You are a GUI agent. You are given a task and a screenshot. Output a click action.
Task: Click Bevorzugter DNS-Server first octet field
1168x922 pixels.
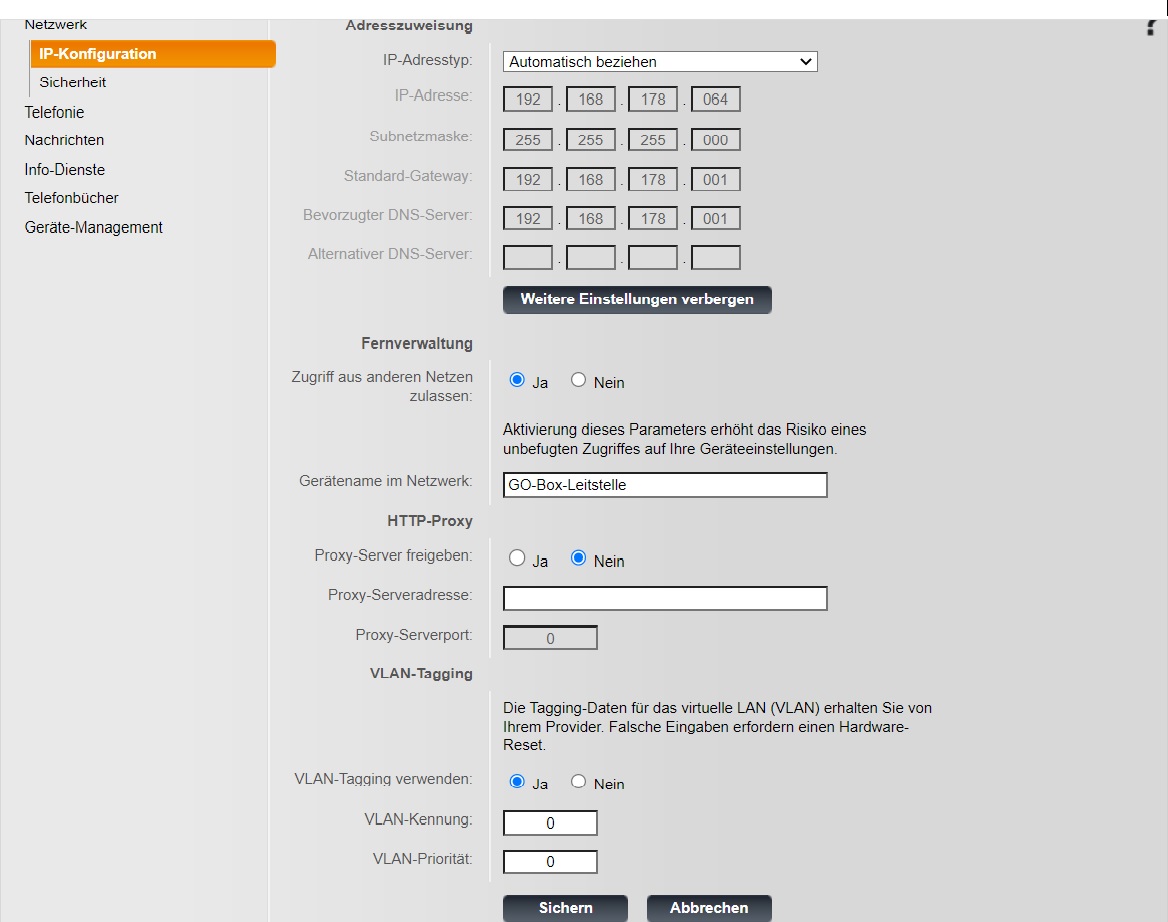point(528,218)
